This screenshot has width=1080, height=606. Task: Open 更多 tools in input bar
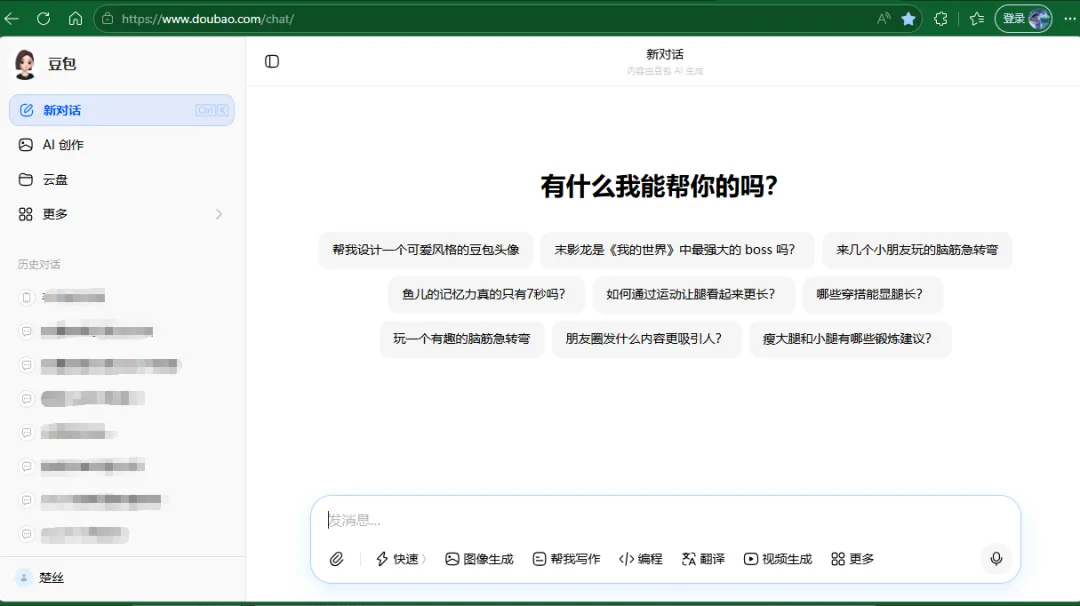(x=853, y=559)
